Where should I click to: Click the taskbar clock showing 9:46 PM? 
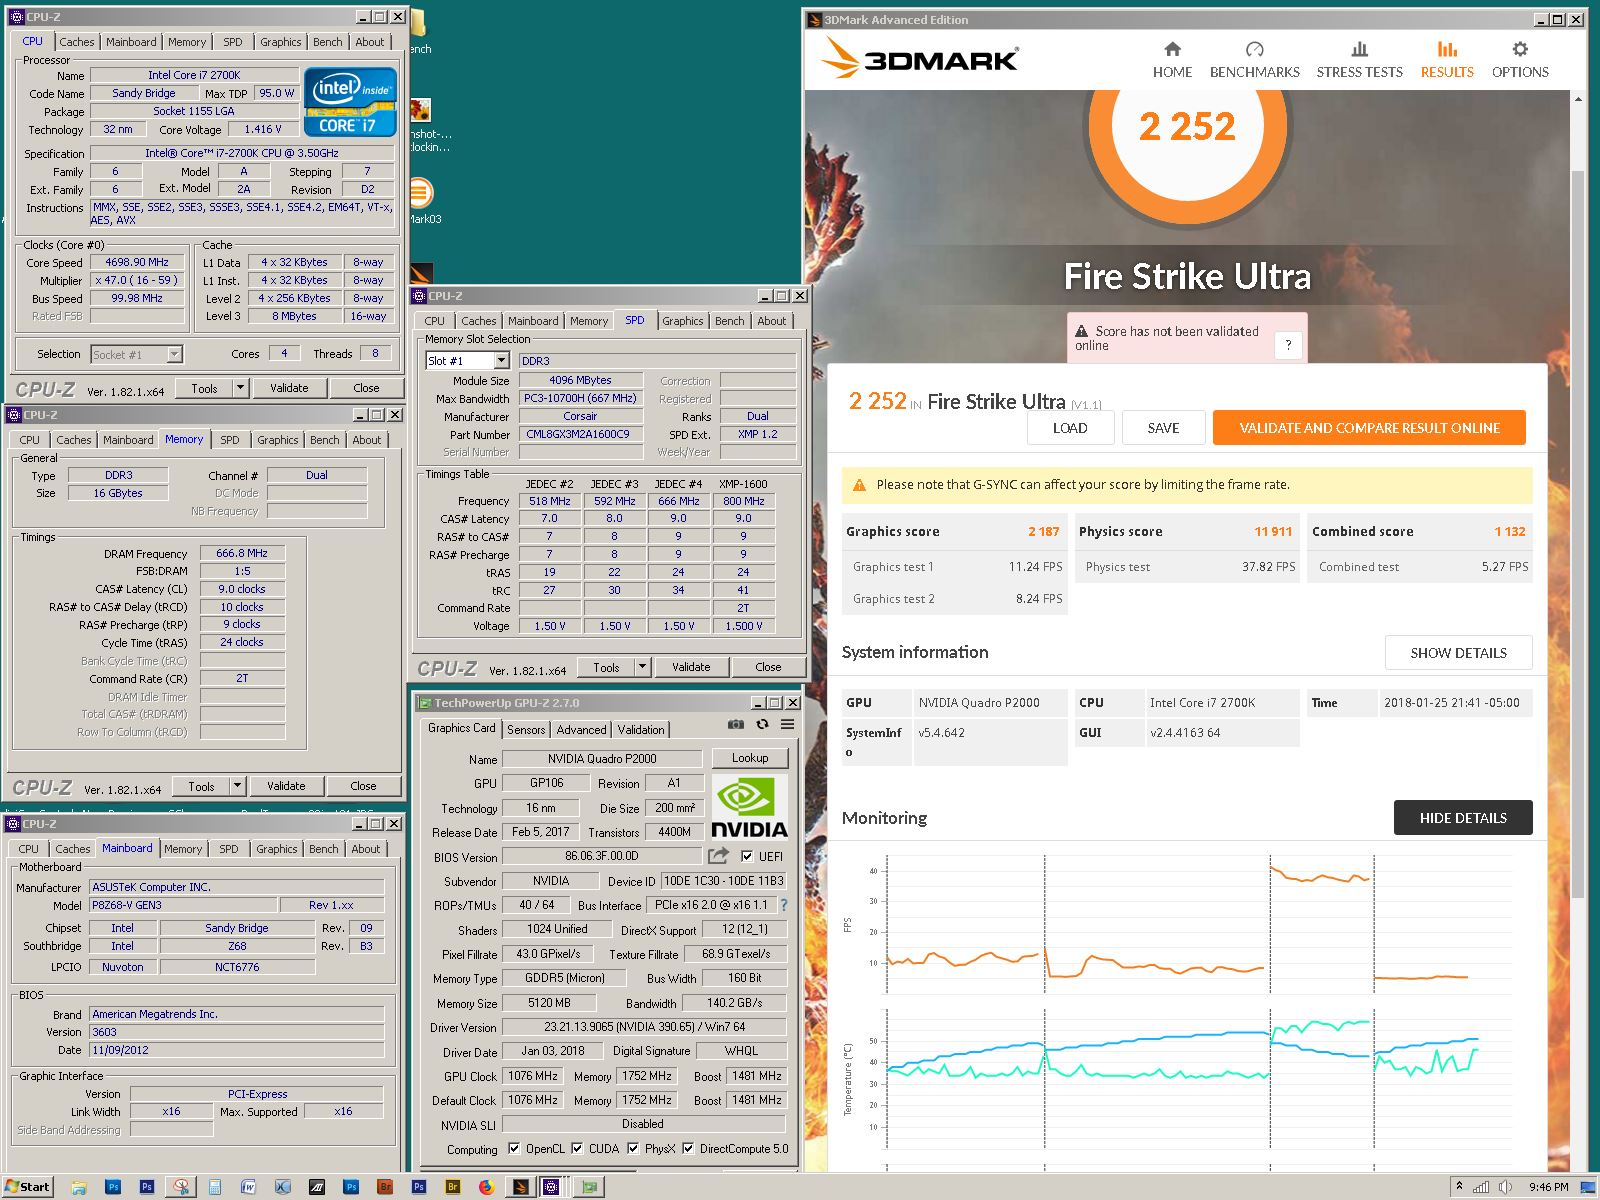click(x=1548, y=1187)
